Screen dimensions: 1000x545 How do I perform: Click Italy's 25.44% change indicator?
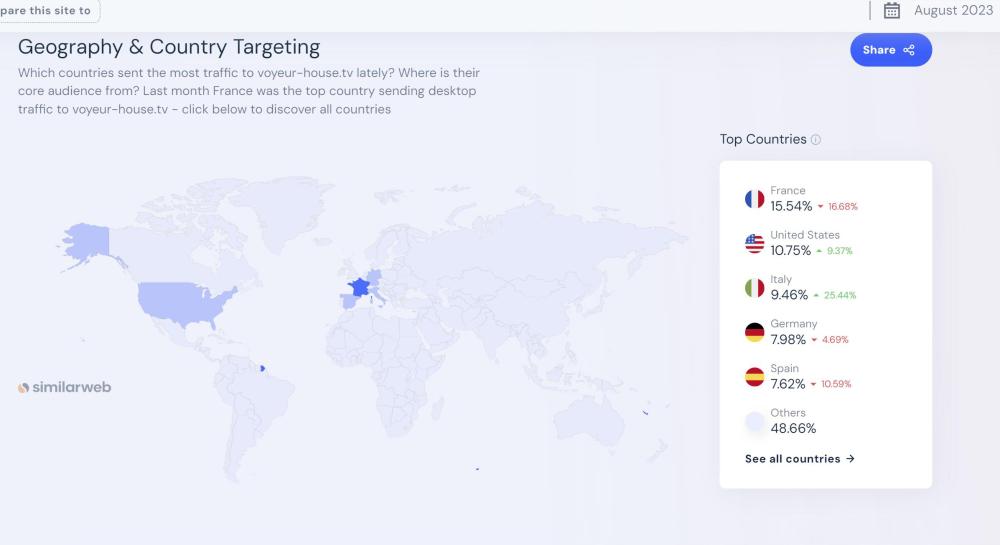click(x=836, y=295)
